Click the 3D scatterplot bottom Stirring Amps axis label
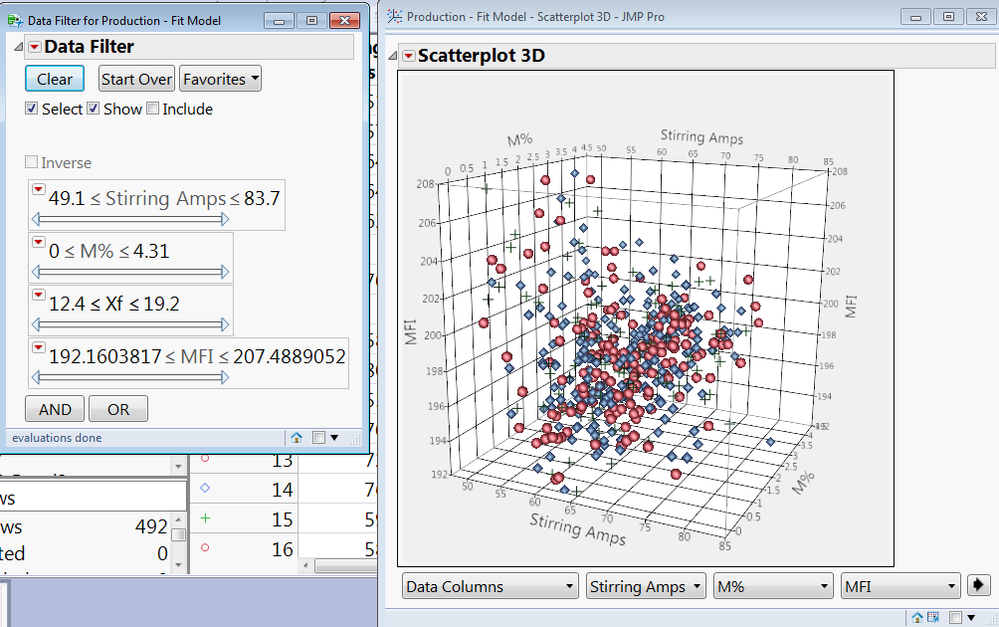 point(578,530)
